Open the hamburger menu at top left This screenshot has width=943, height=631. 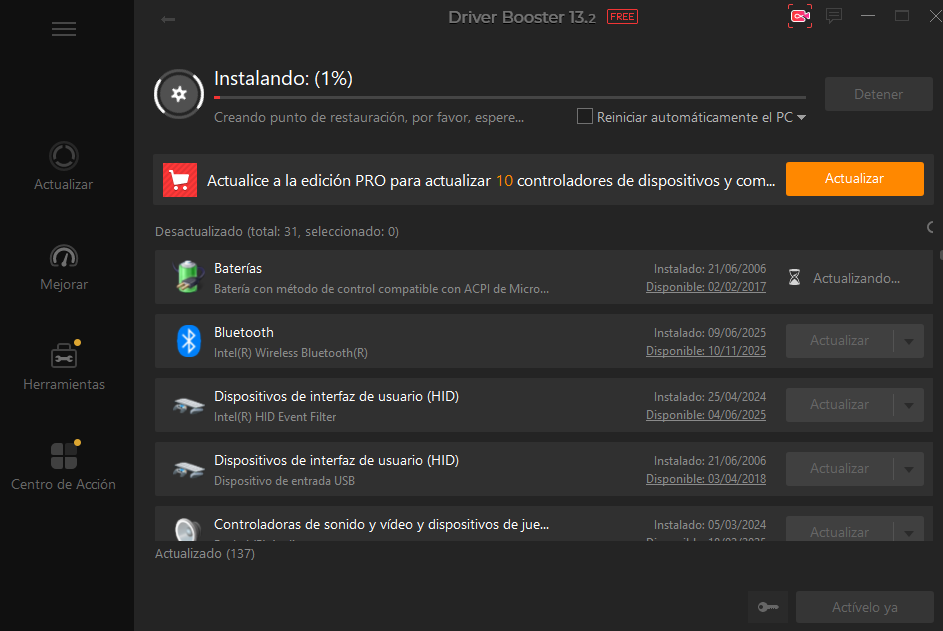click(x=63, y=29)
